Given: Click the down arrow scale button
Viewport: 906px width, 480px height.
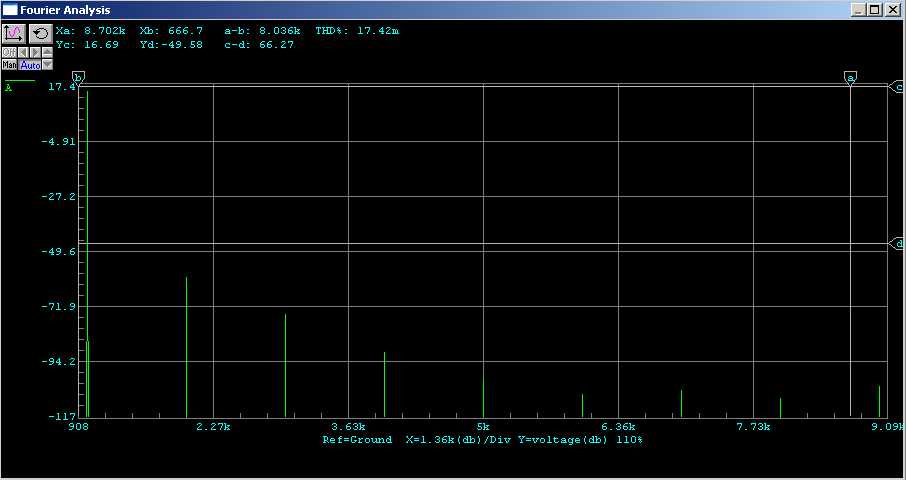Looking at the screenshot, I should [47, 65].
